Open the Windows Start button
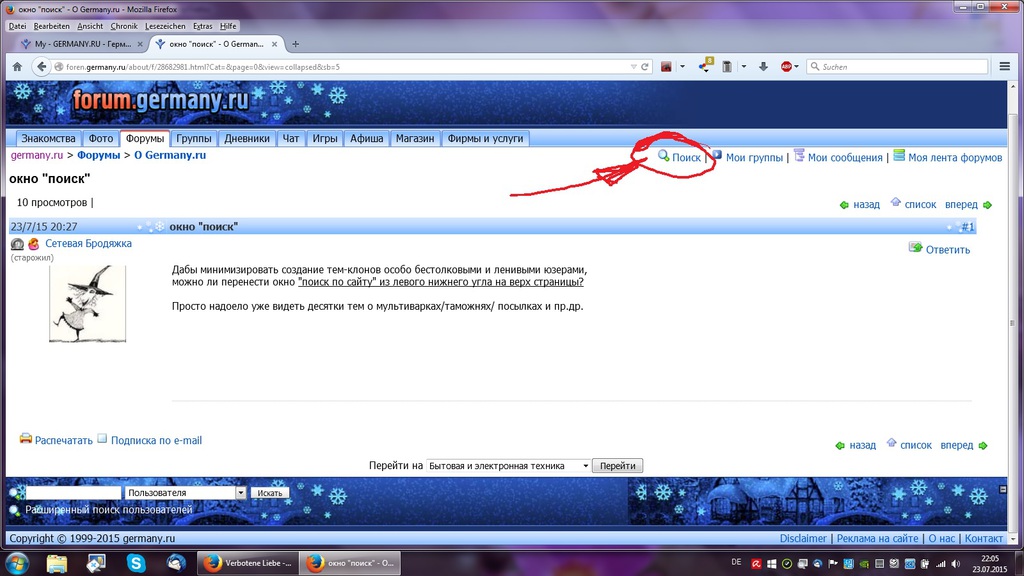Screen dimensions: 1024x576 (17, 563)
